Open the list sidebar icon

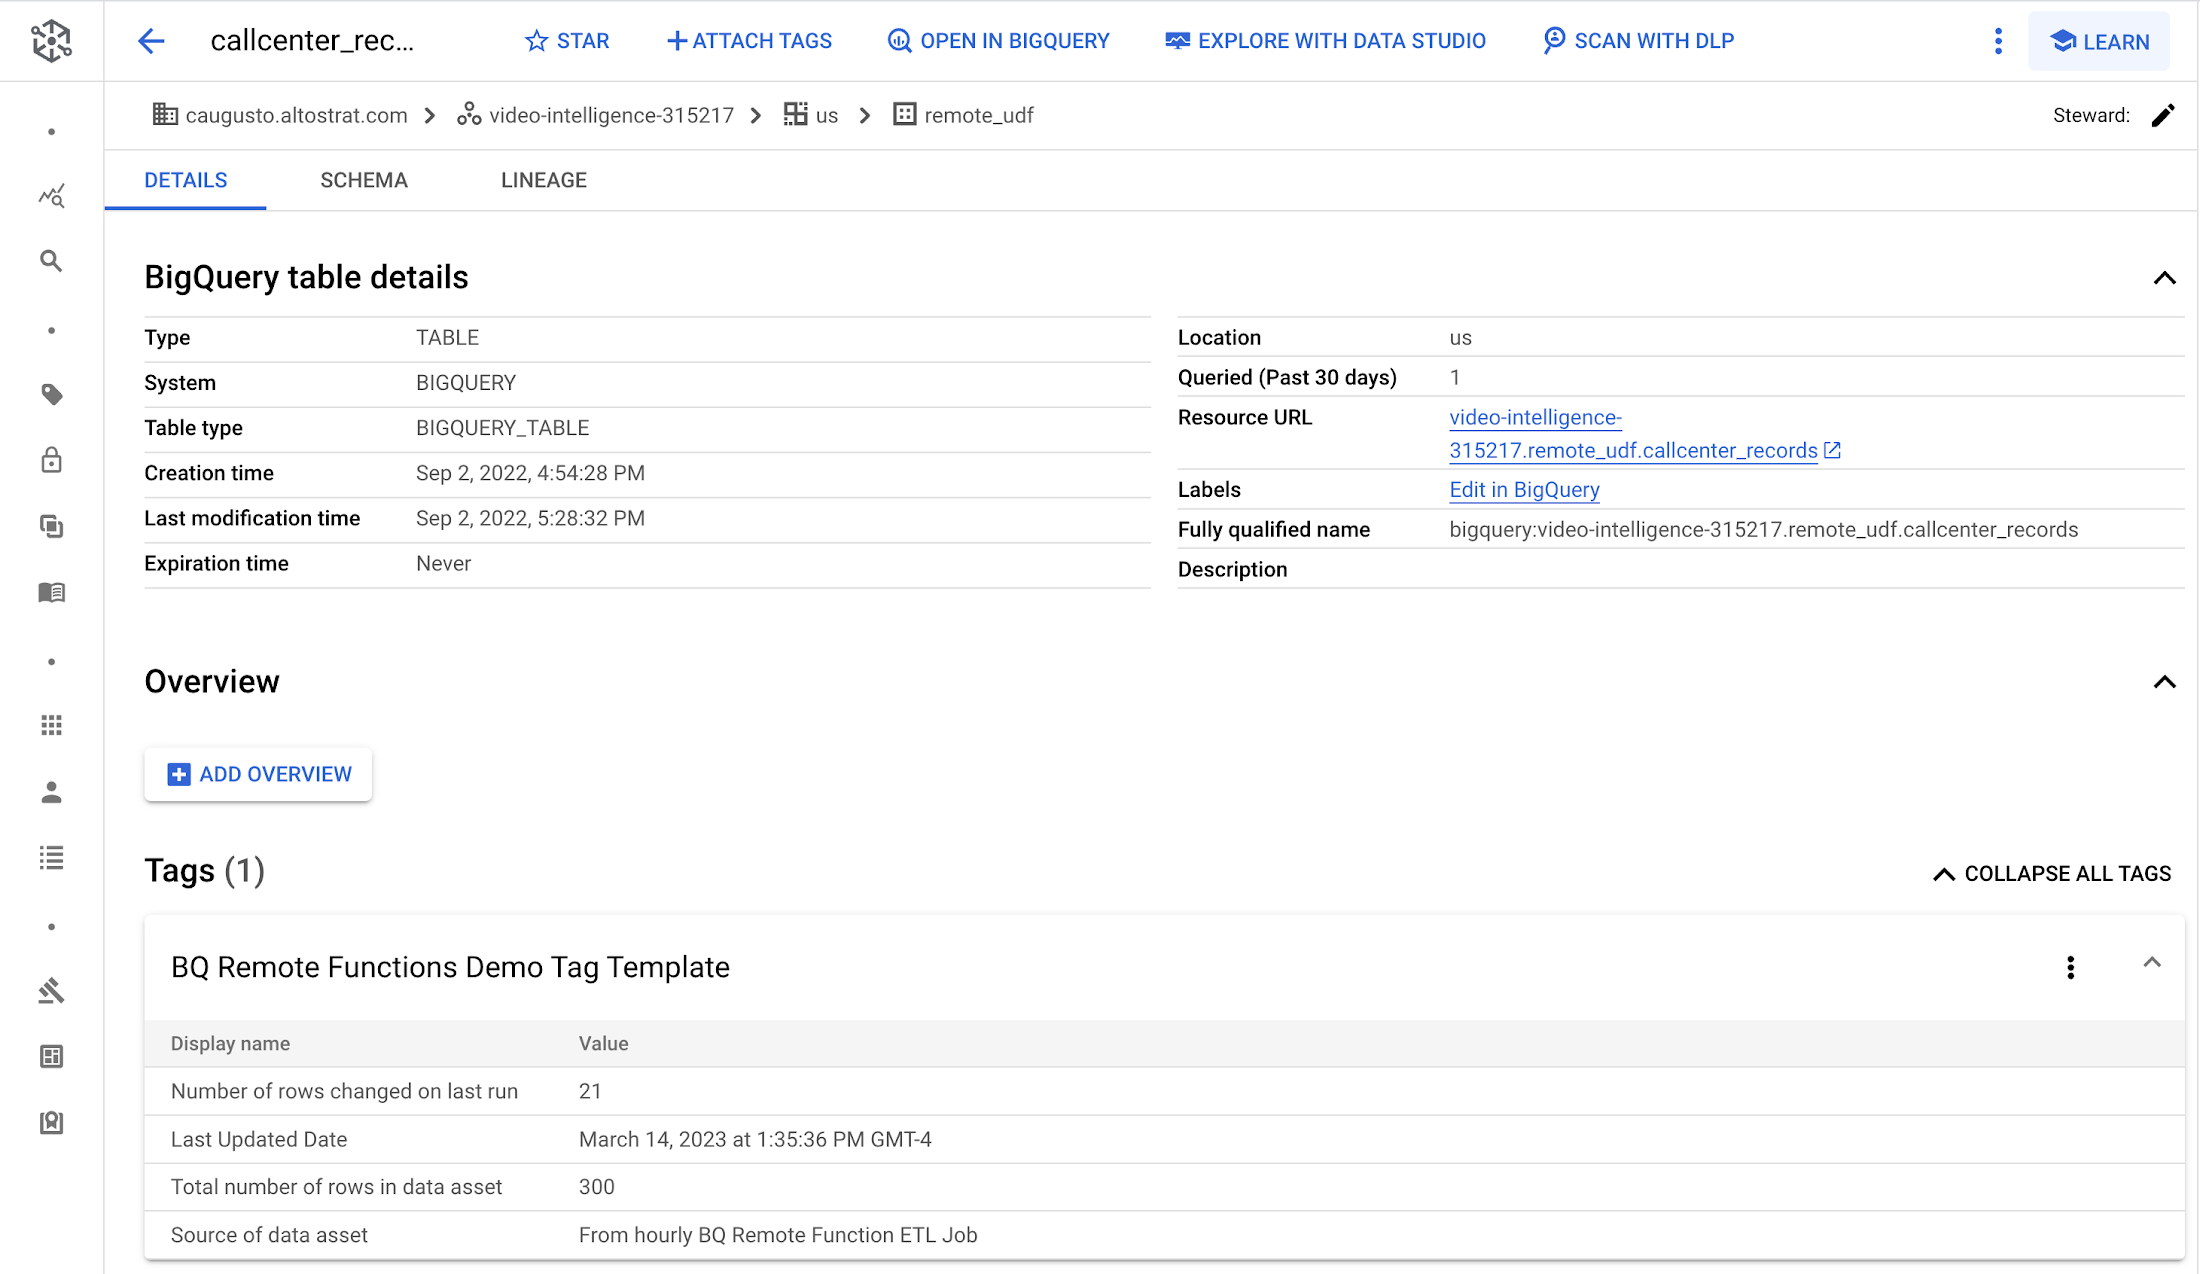[52, 858]
